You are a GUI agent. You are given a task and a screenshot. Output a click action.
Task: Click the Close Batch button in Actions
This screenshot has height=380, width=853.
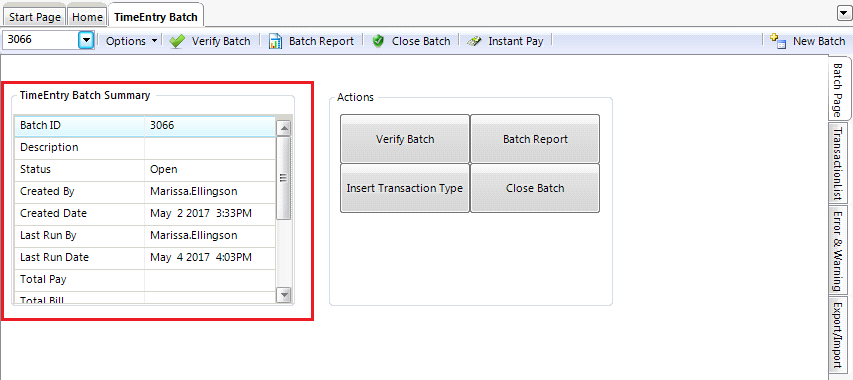pyautogui.click(x=535, y=188)
